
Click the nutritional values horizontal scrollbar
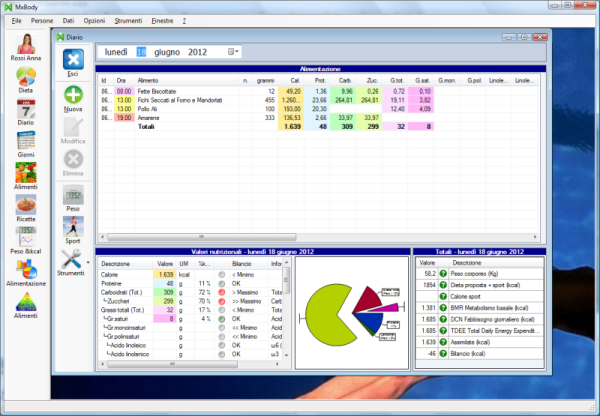pos(172,364)
